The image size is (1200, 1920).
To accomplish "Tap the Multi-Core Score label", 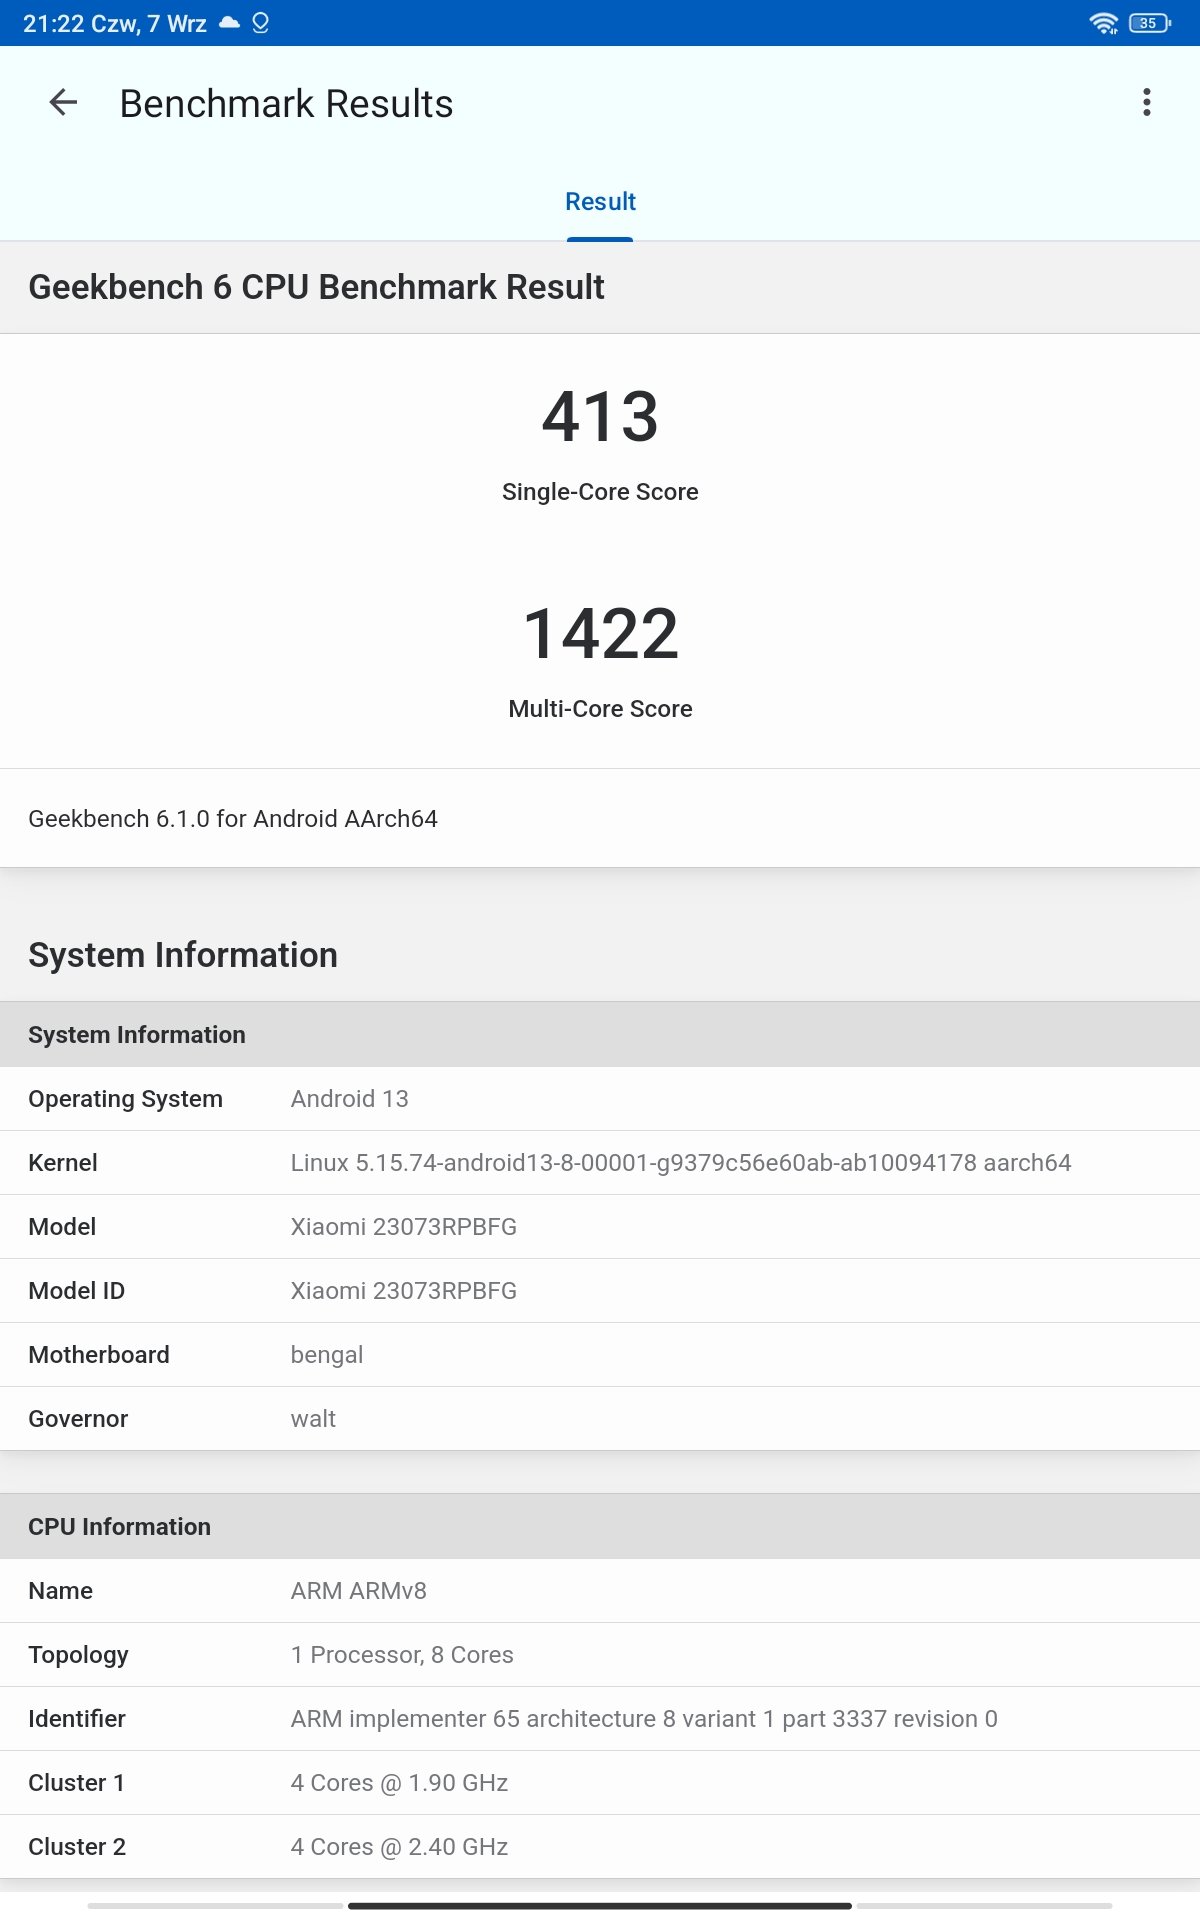I will [x=600, y=709].
